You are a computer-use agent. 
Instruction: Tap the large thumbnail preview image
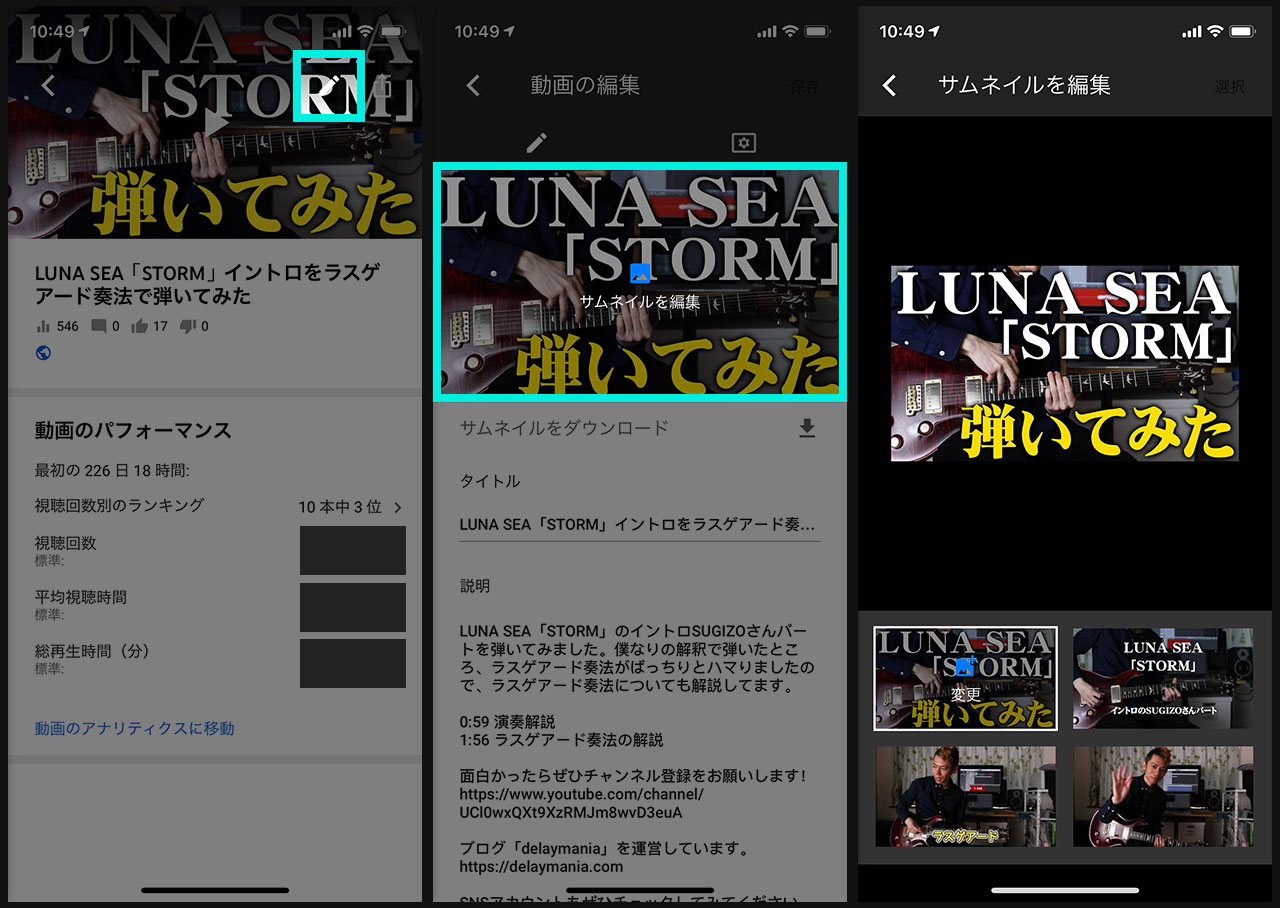pyautogui.click(x=1065, y=363)
